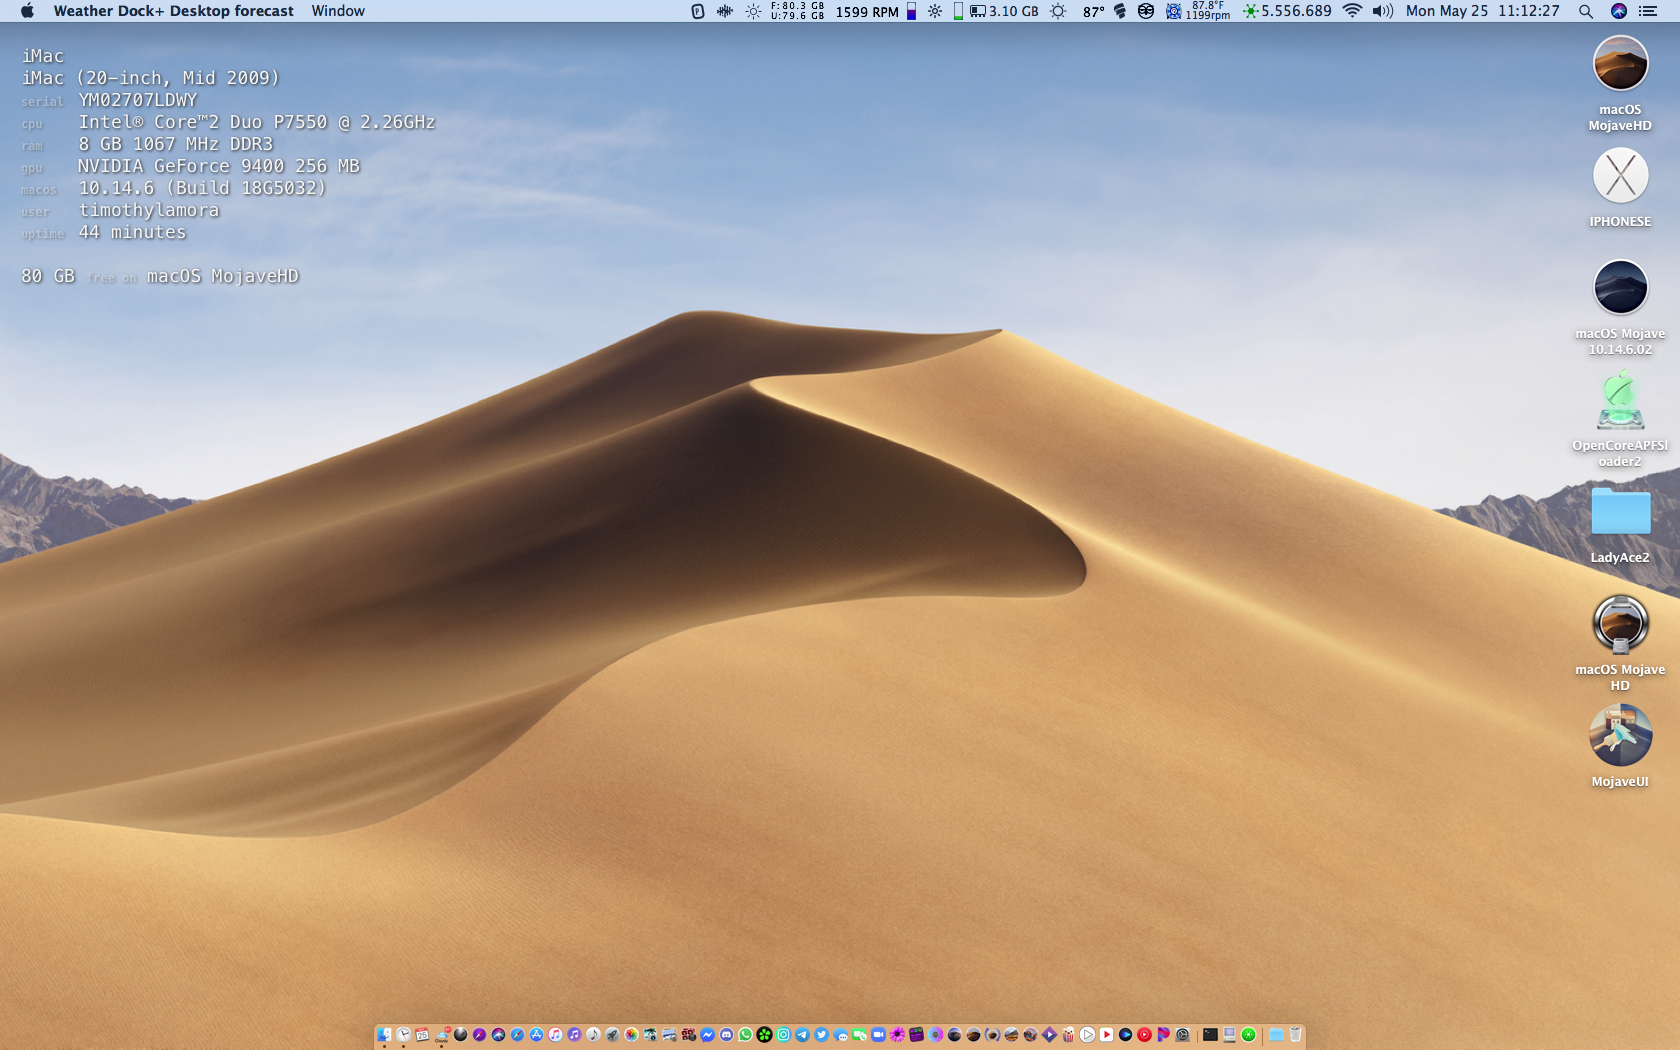The image size is (1680, 1050).
Task: Open the Trash in the Dock
Action: click(1296, 1035)
